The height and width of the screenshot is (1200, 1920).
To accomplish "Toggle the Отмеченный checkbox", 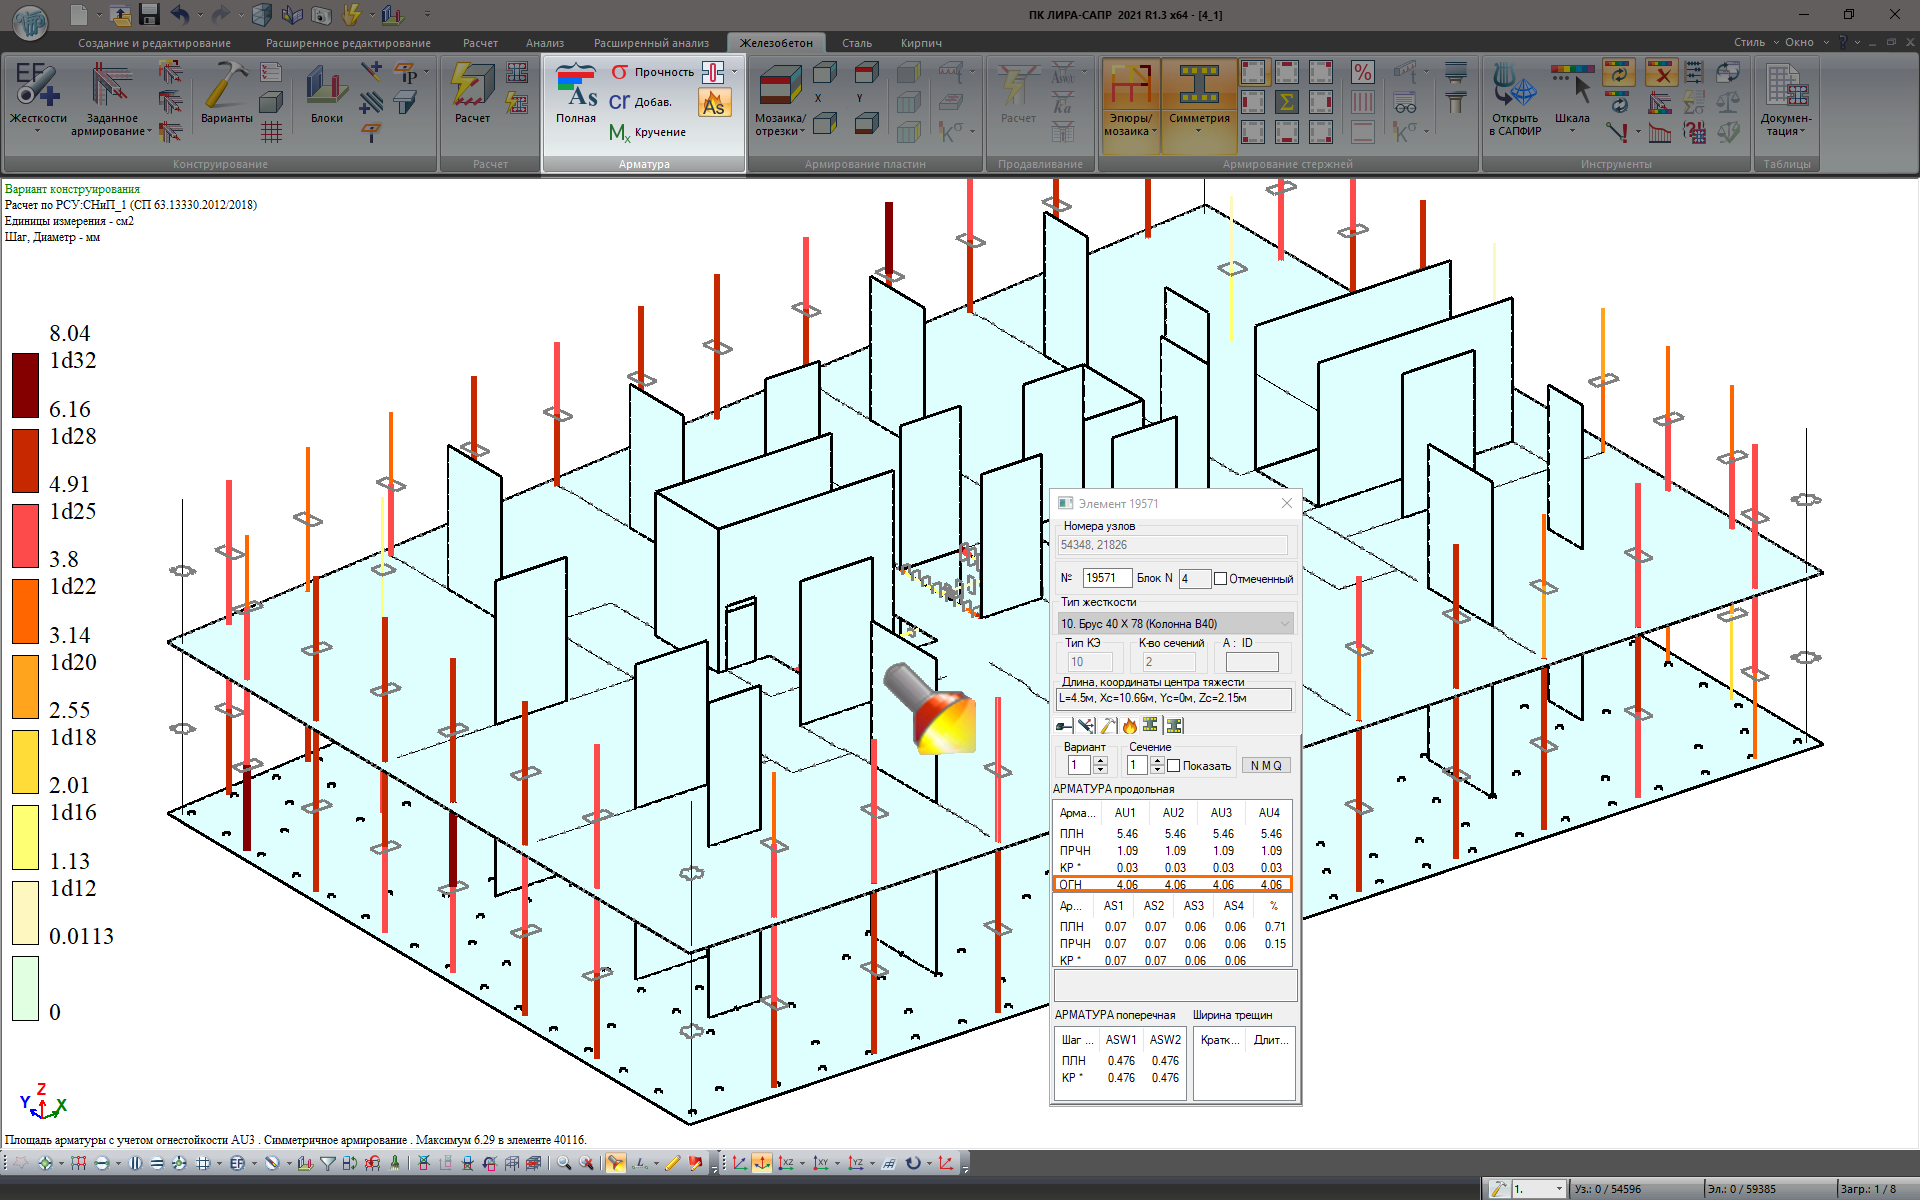I will click(1220, 578).
